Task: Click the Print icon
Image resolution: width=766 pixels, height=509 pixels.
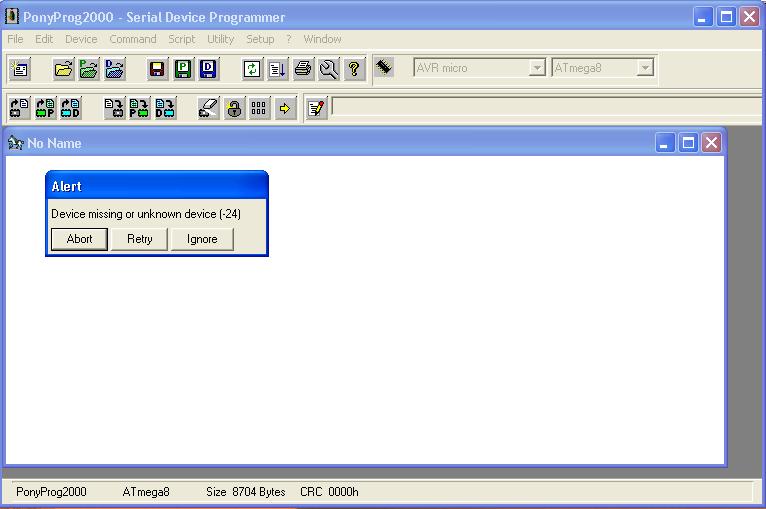Action: [x=303, y=69]
